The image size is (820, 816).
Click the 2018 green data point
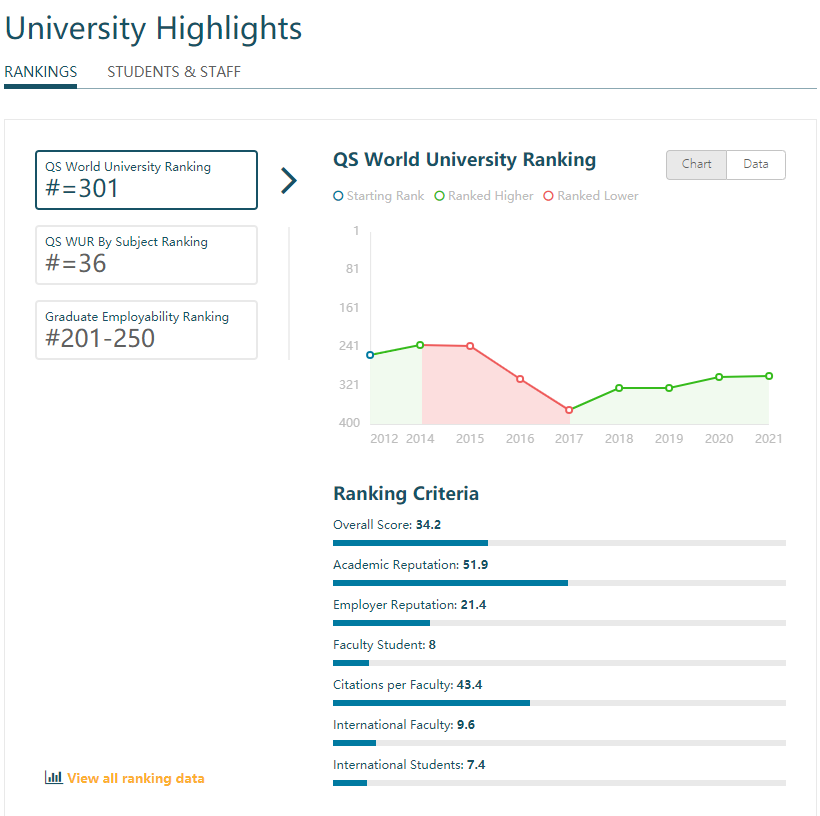tap(619, 388)
